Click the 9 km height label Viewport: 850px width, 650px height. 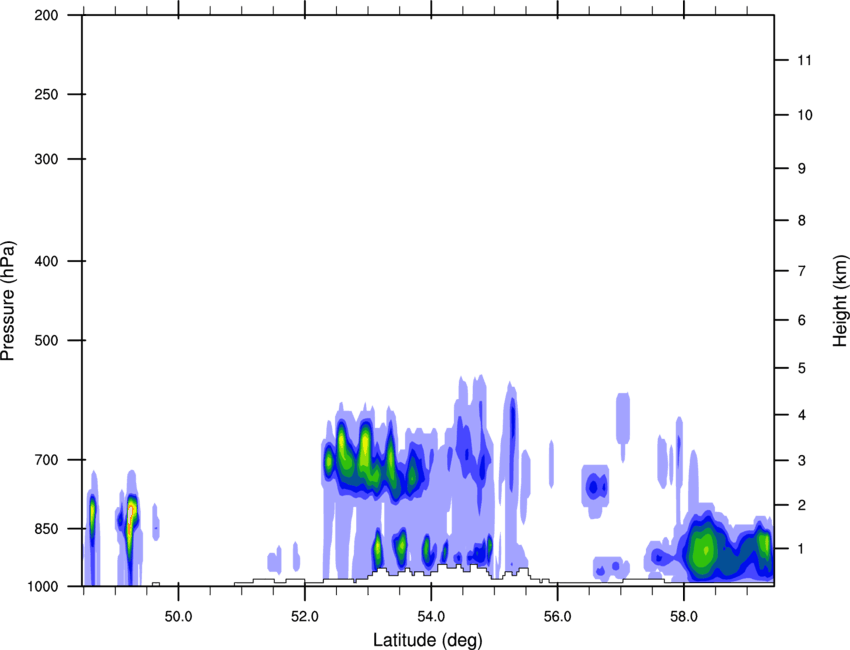click(802, 169)
